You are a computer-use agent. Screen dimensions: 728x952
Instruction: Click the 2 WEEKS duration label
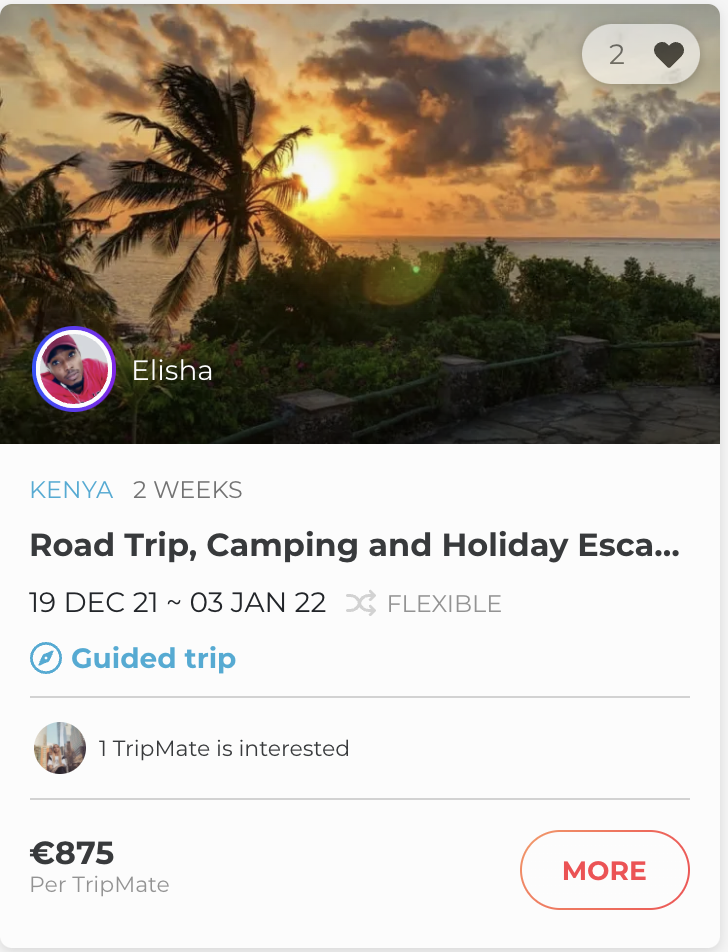187,490
